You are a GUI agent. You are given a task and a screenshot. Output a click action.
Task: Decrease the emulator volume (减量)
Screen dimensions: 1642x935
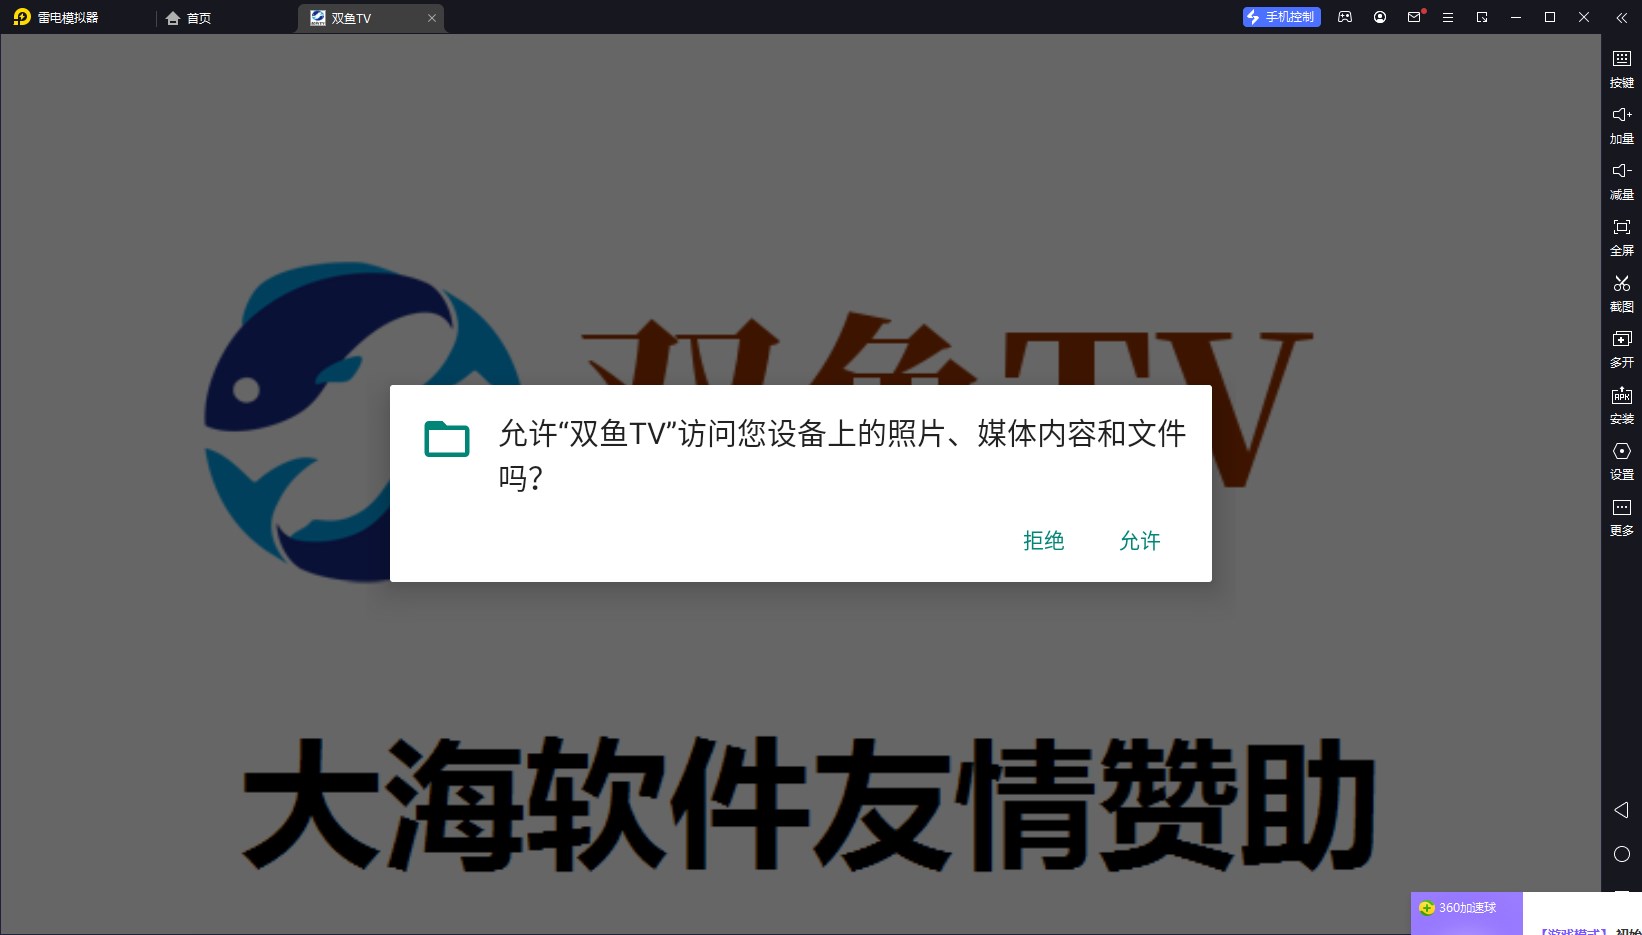coord(1622,180)
